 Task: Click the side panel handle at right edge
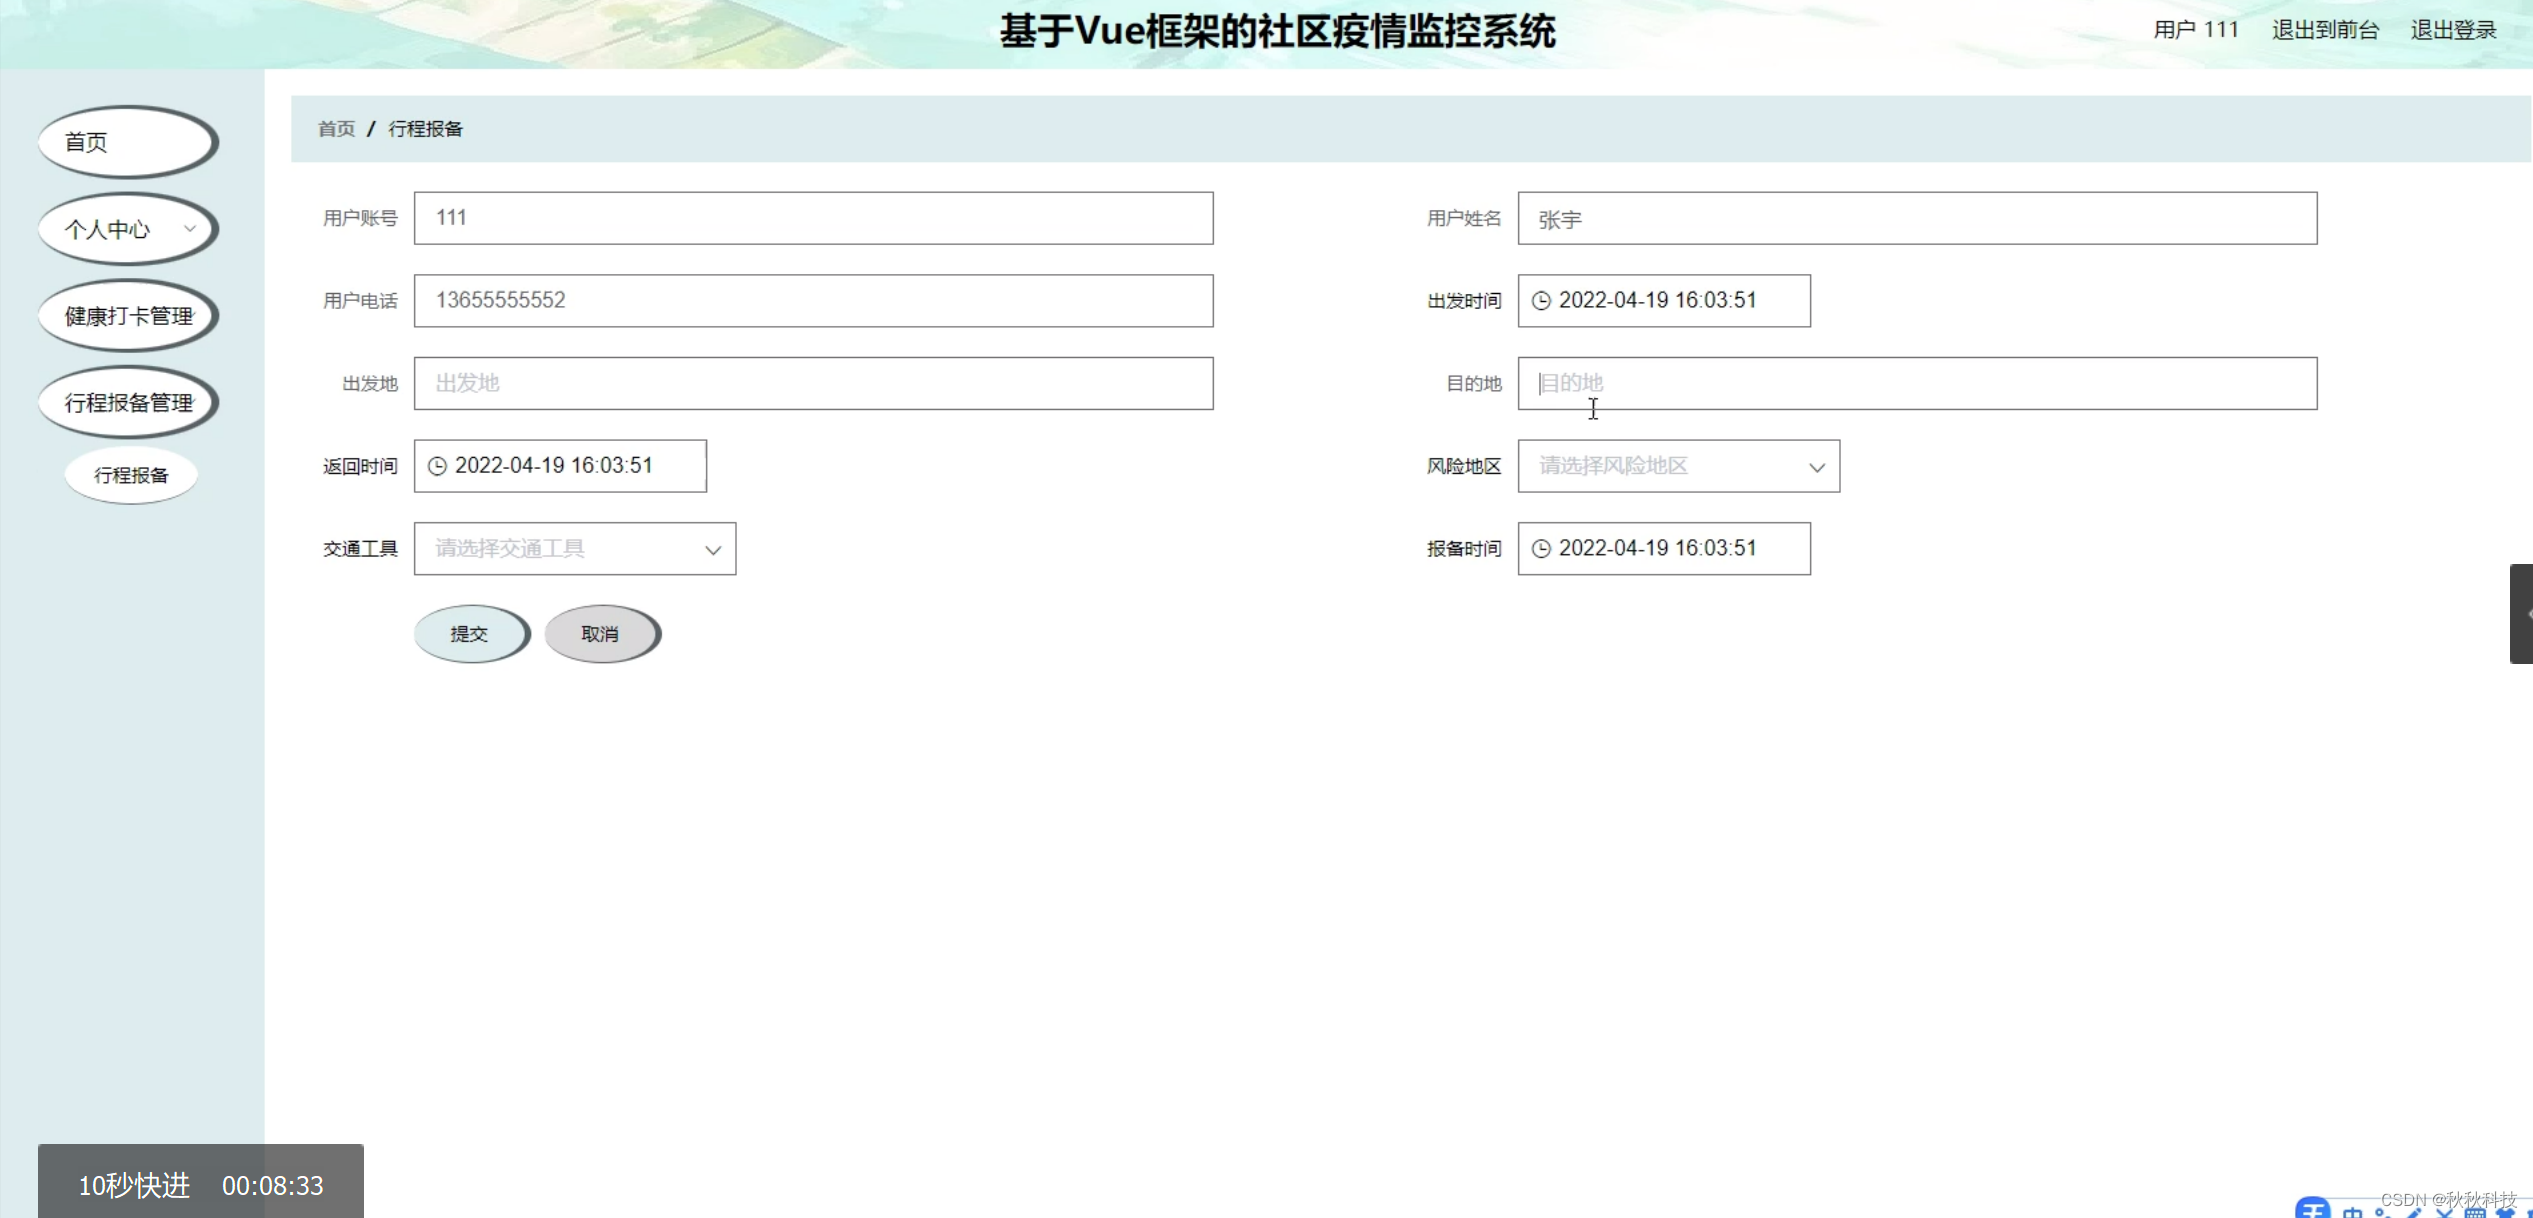pos(2522,614)
